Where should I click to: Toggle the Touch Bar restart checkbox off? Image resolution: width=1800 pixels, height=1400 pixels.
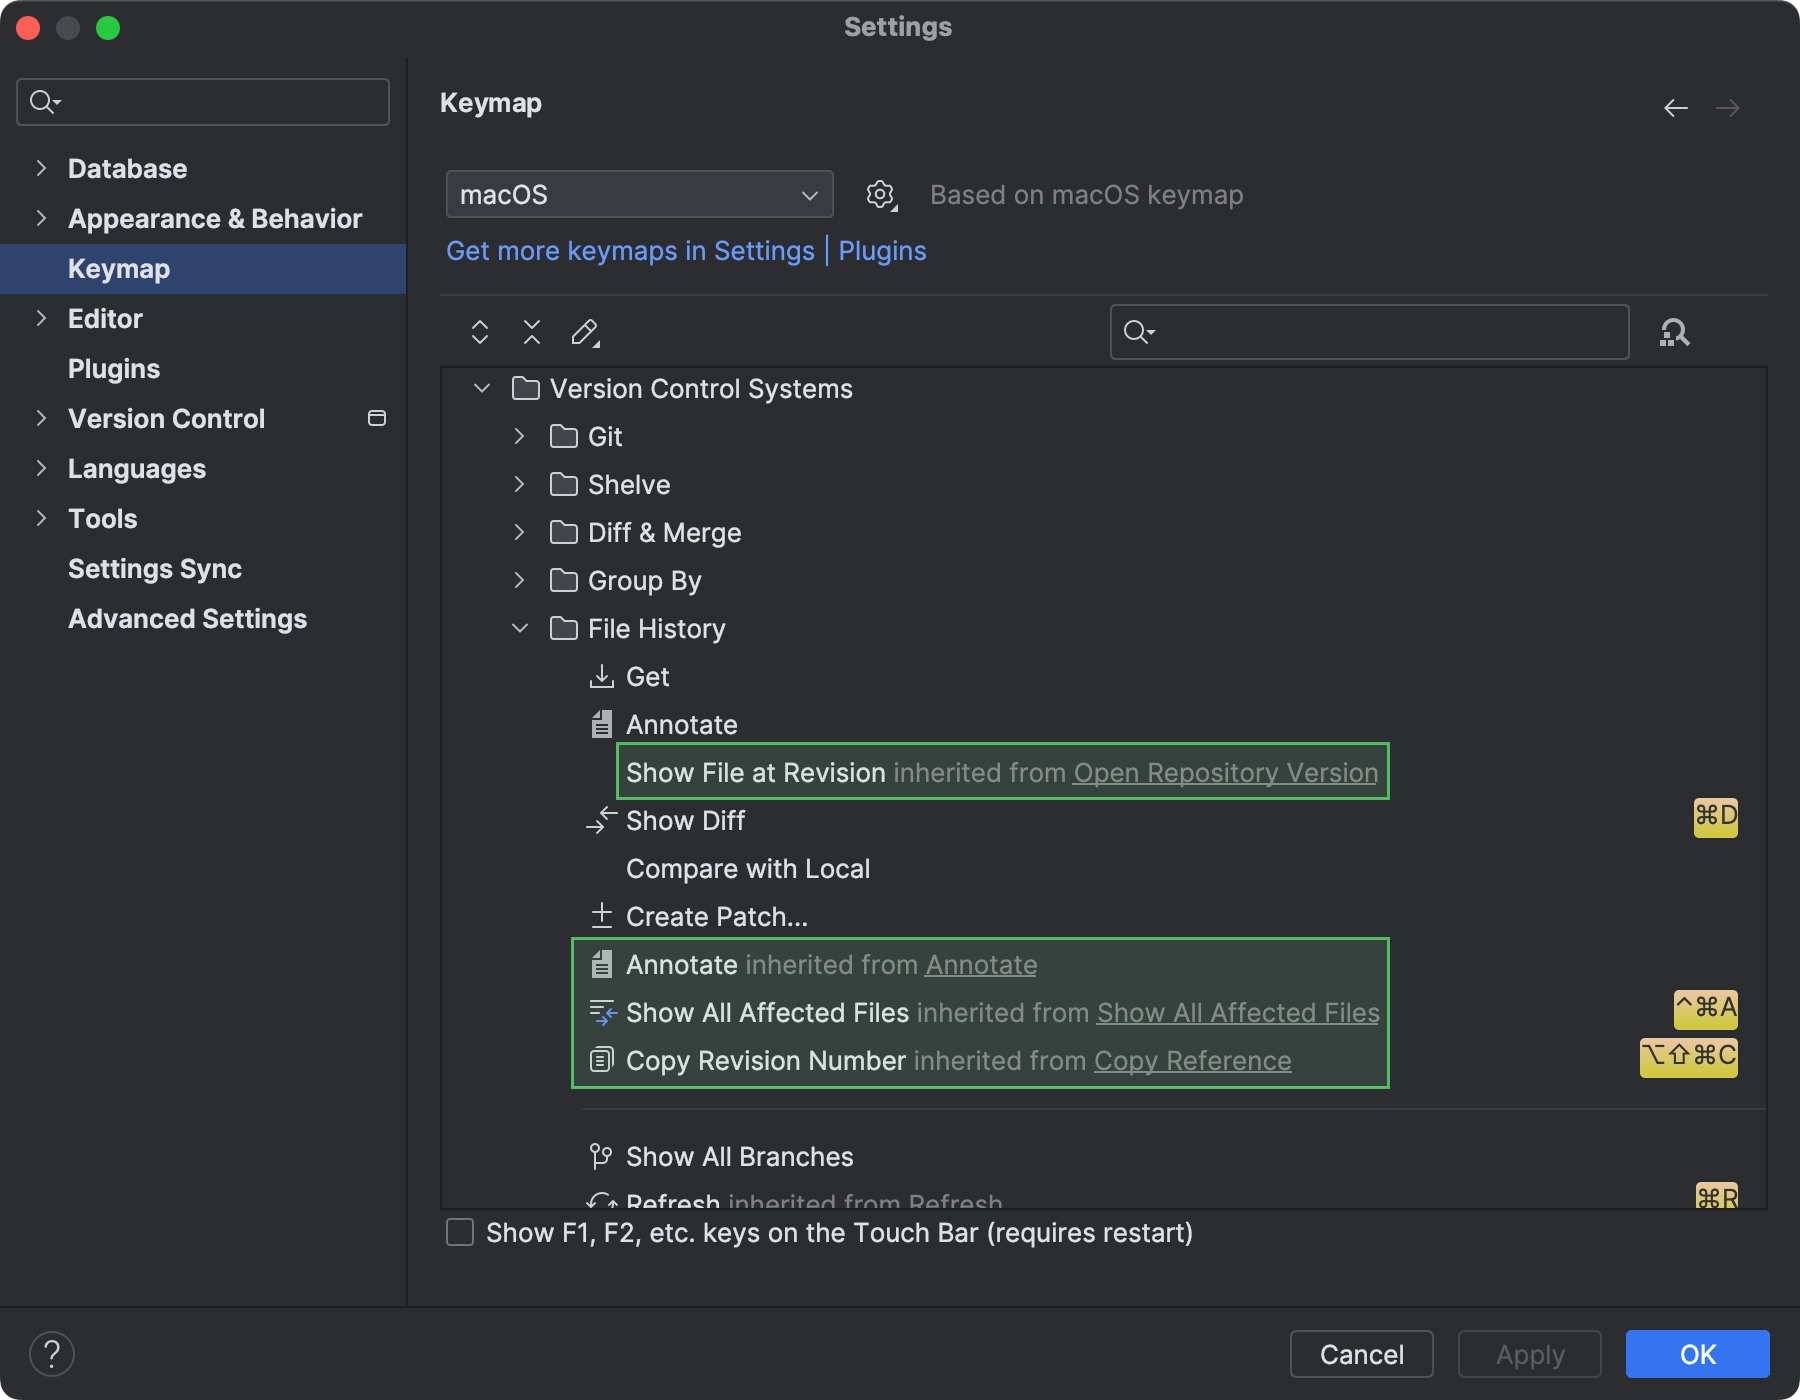(458, 1233)
